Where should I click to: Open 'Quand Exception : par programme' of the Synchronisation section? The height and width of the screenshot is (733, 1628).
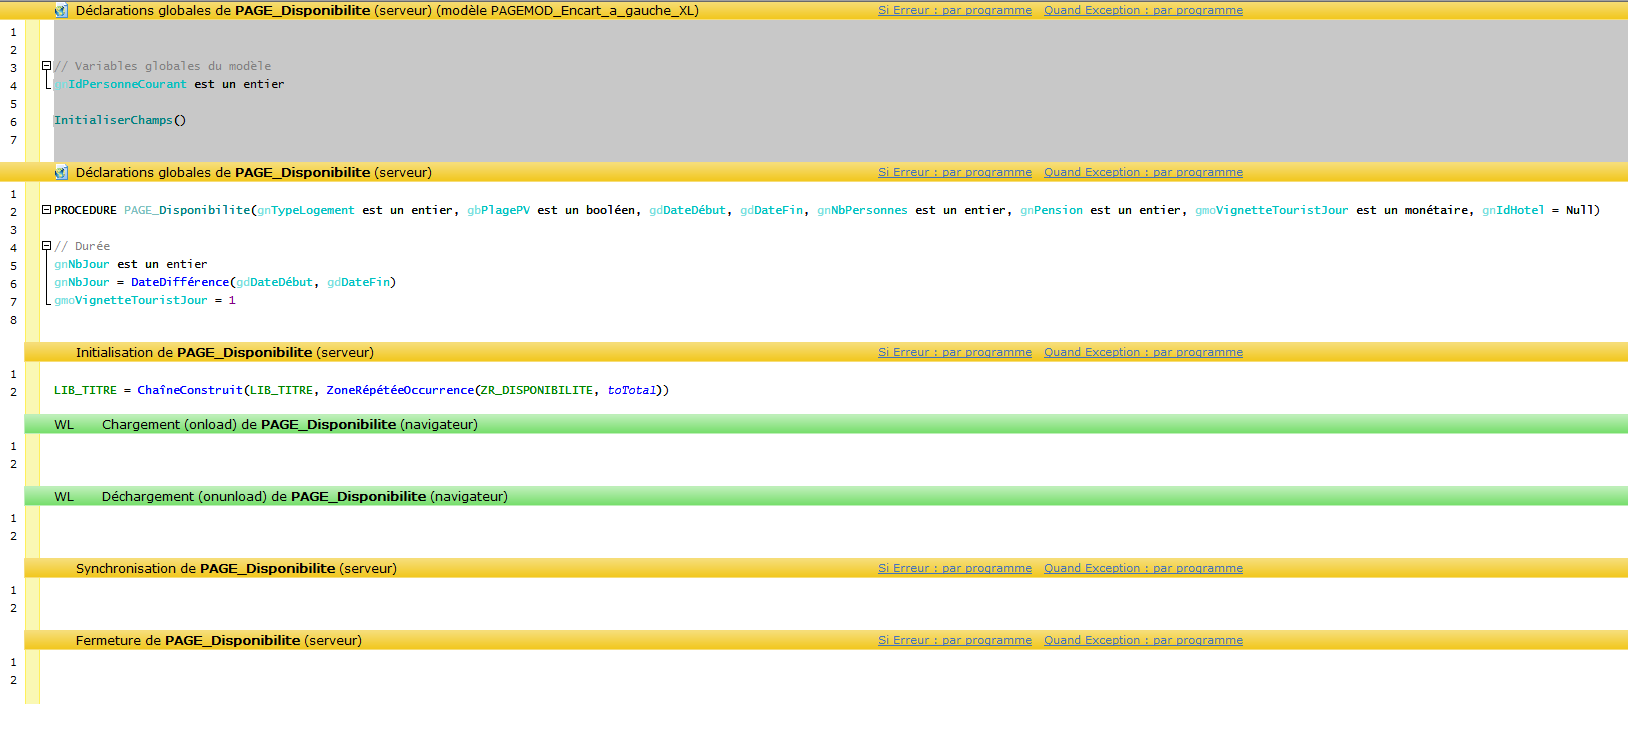1143,568
